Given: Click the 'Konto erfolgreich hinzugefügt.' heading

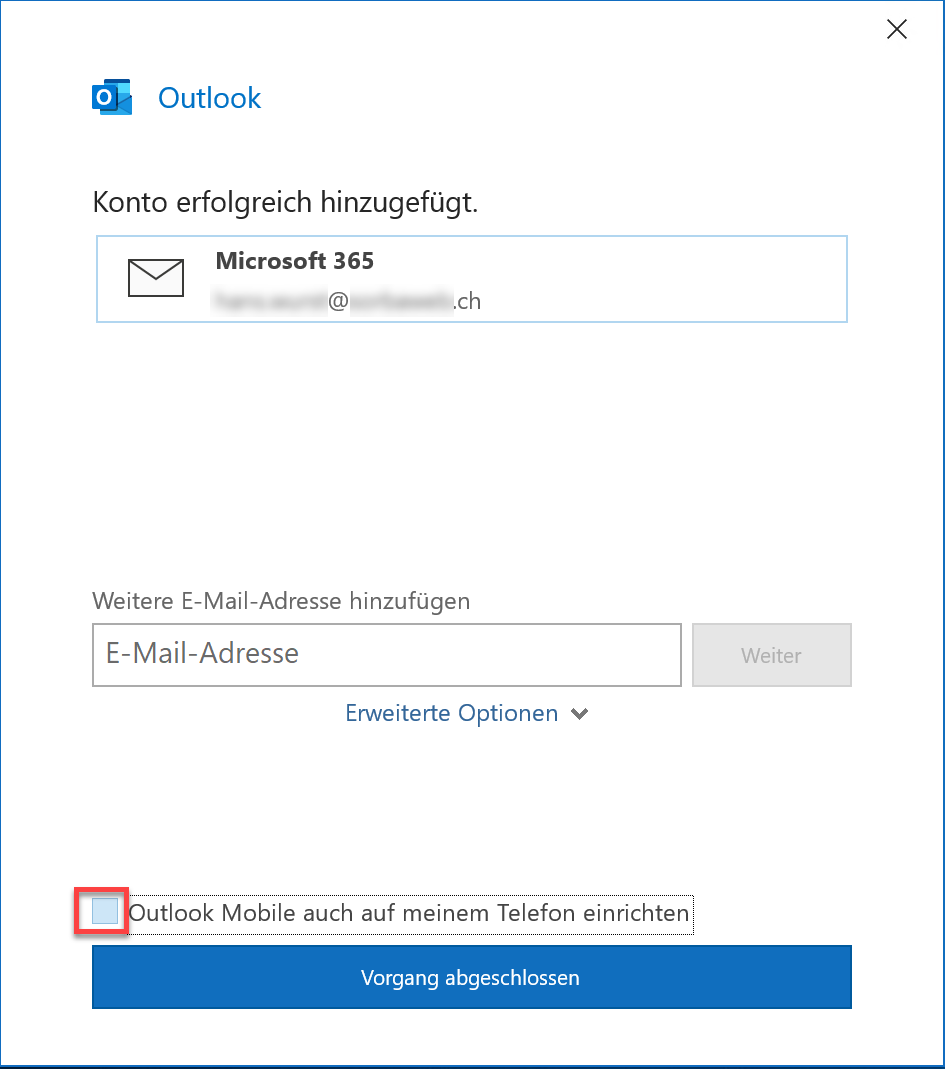Looking at the screenshot, I should (285, 202).
